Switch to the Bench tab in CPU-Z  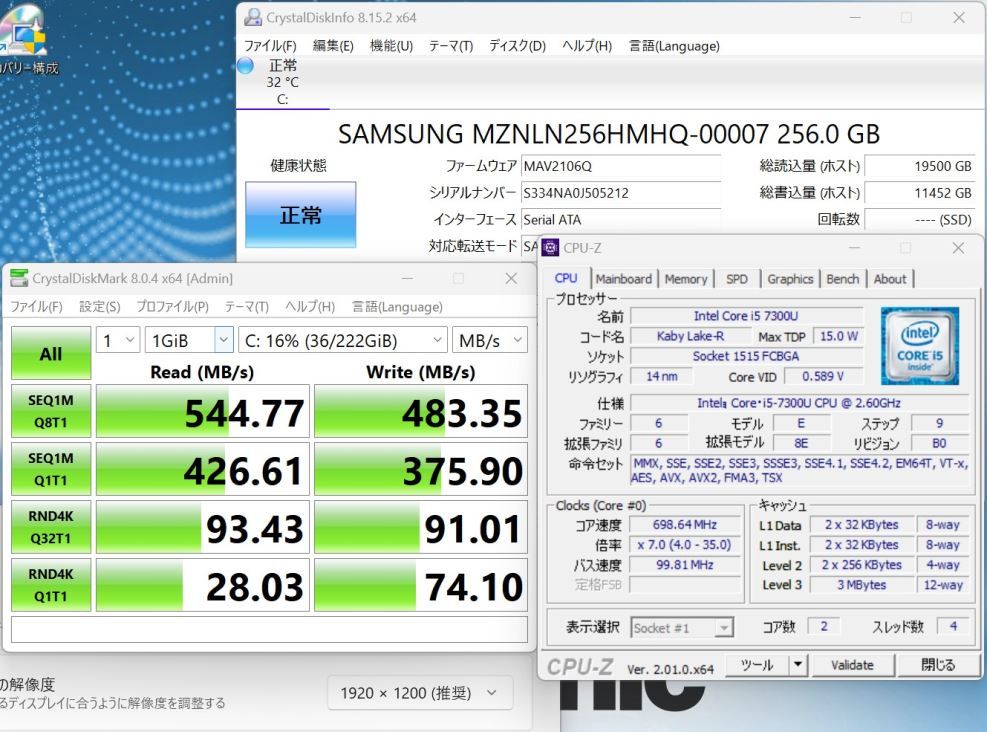843,279
